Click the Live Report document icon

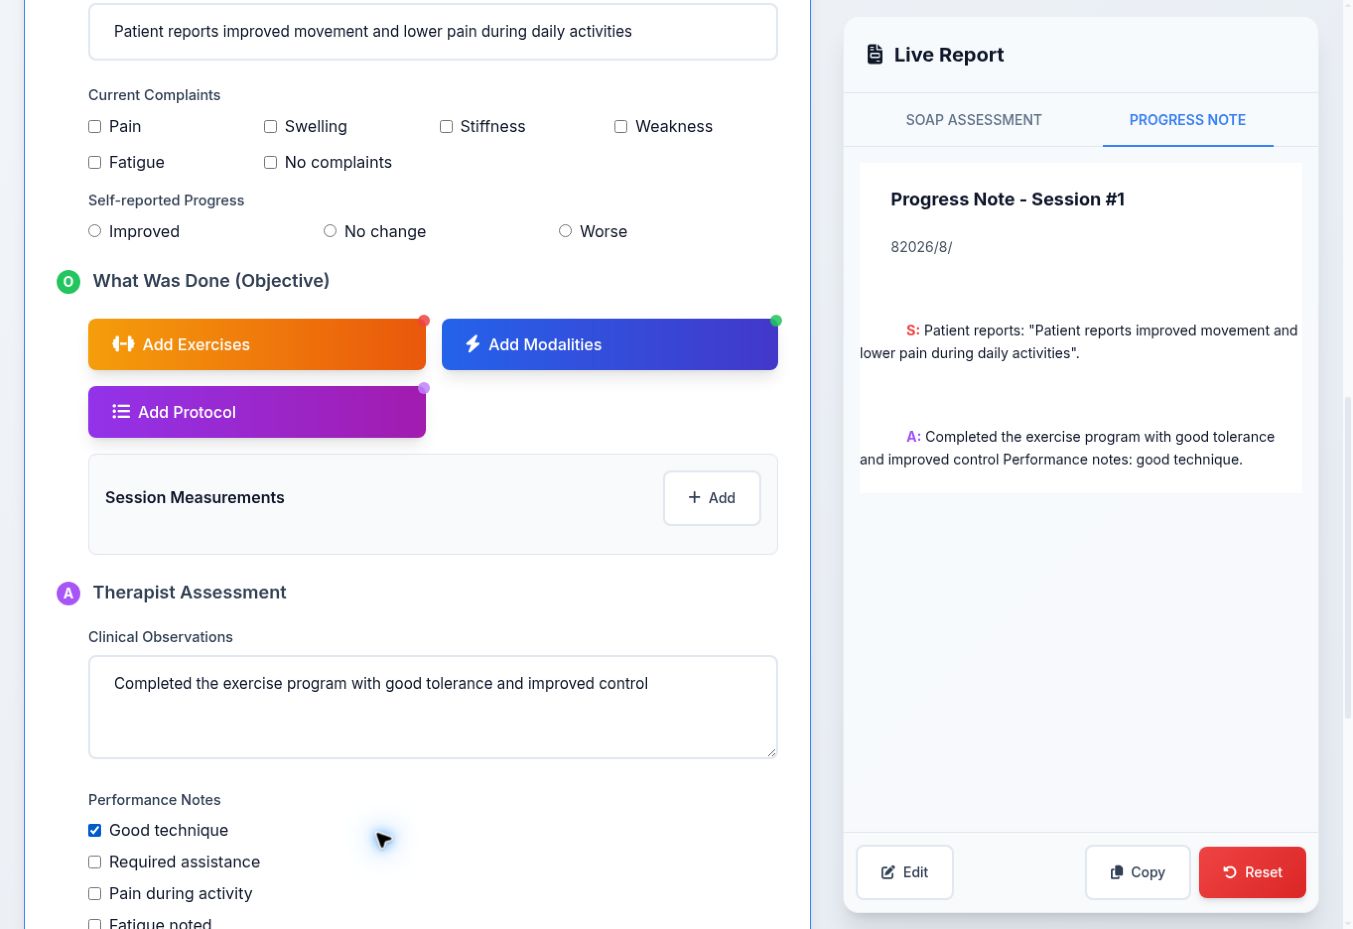[874, 55]
